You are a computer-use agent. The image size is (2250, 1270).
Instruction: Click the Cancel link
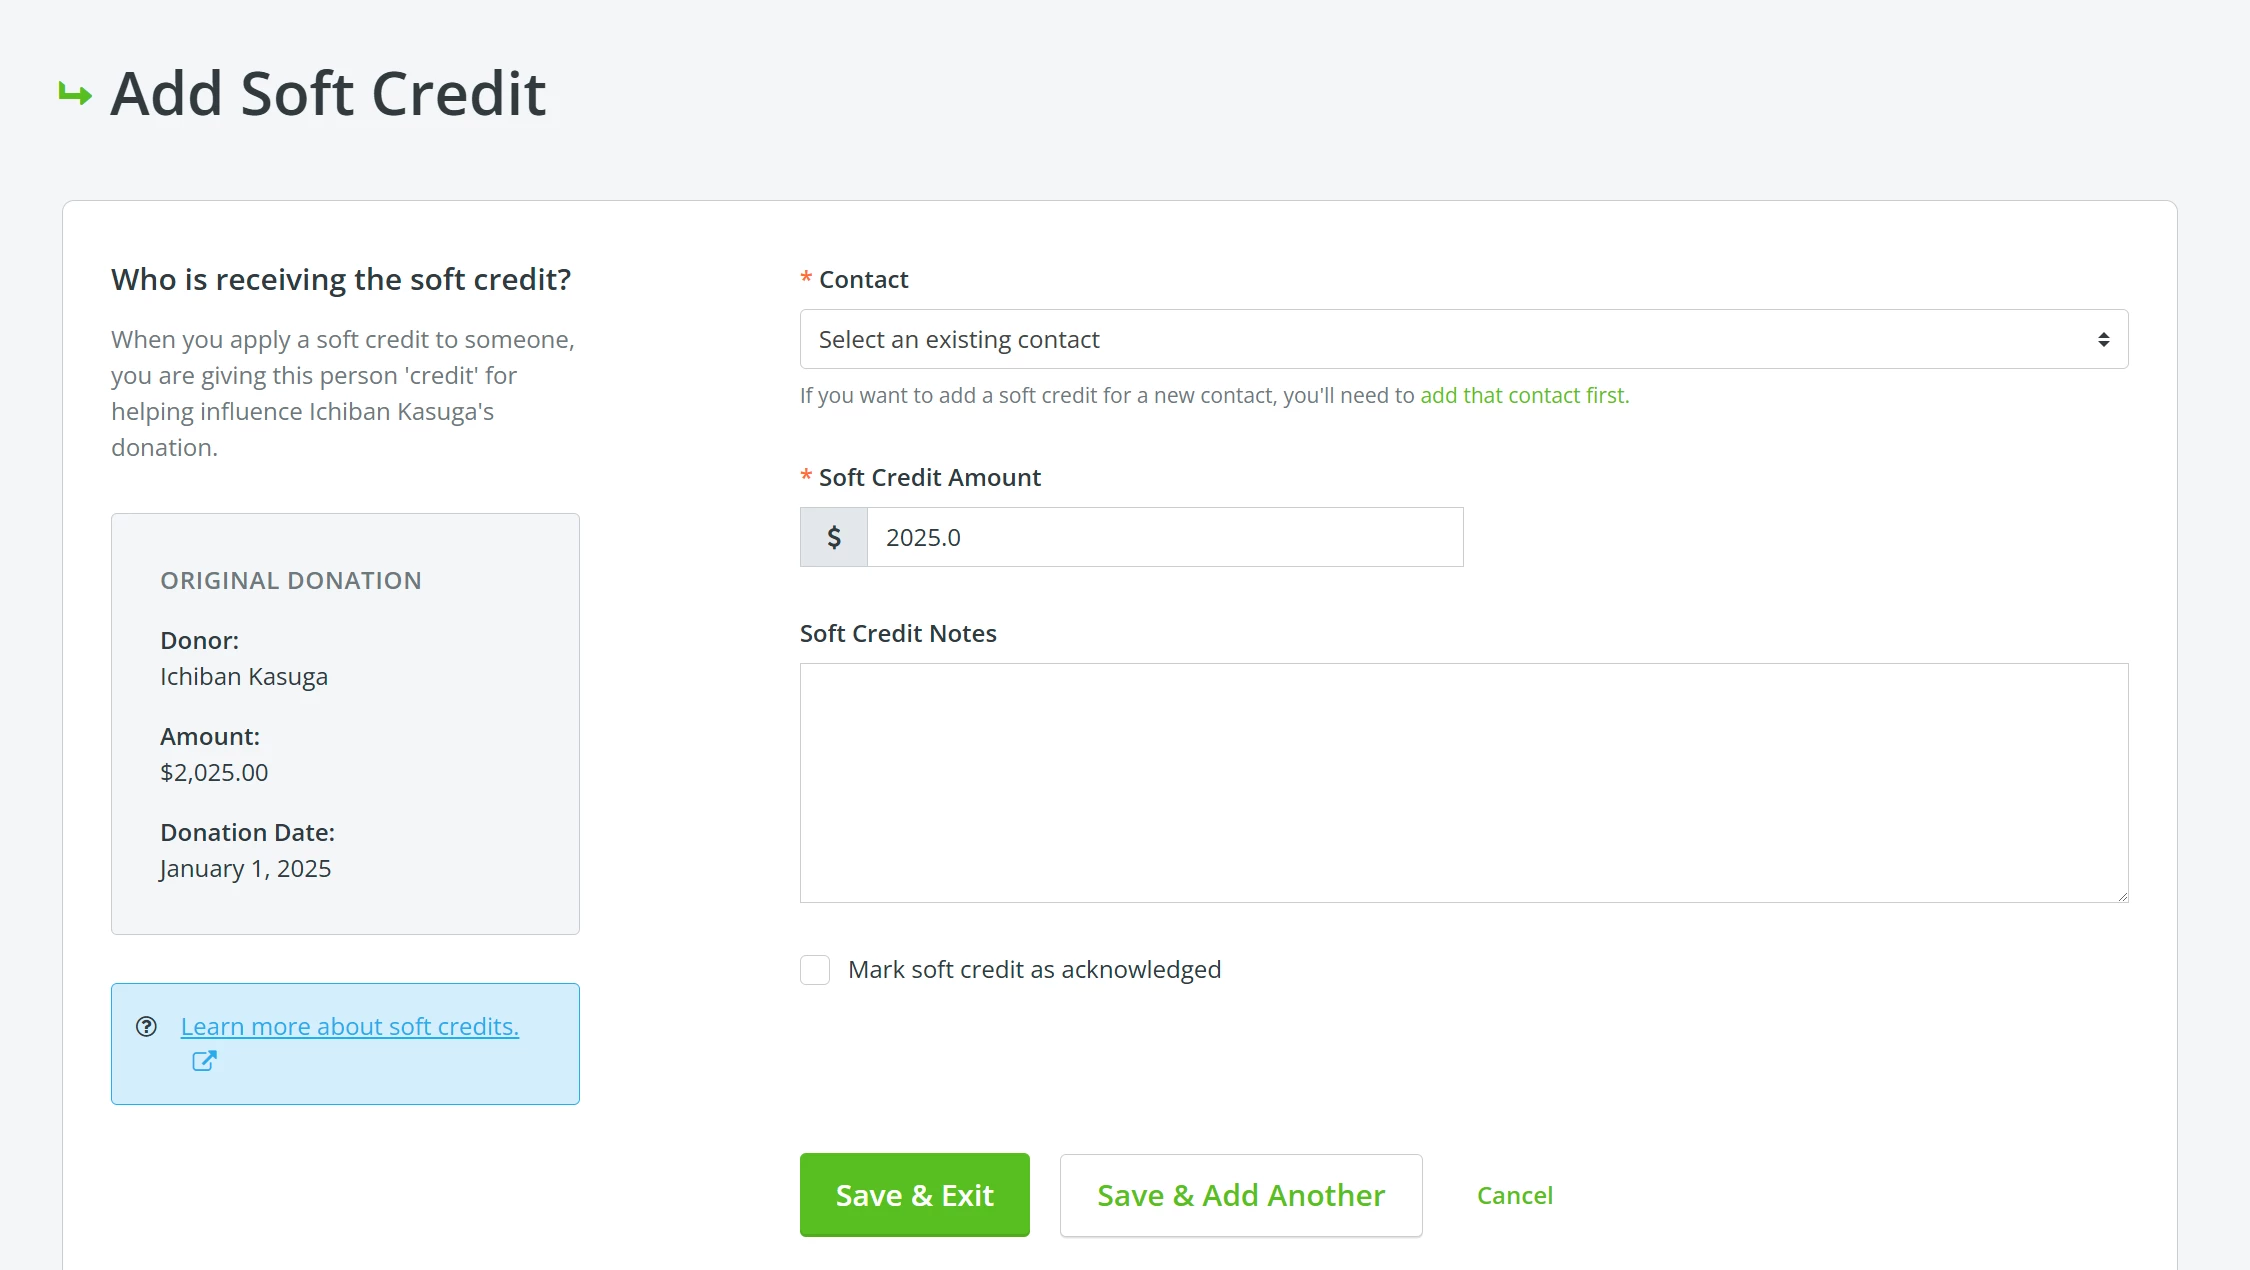(x=1514, y=1194)
